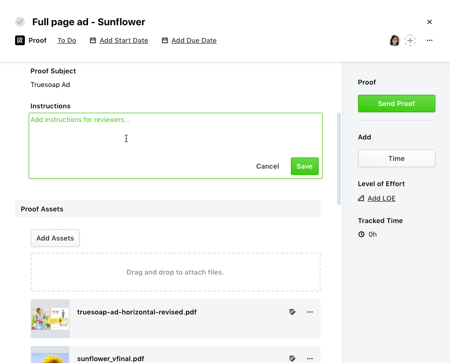Click the drag and drop attachment zone
The width and height of the screenshot is (450, 363).
point(175,272)
